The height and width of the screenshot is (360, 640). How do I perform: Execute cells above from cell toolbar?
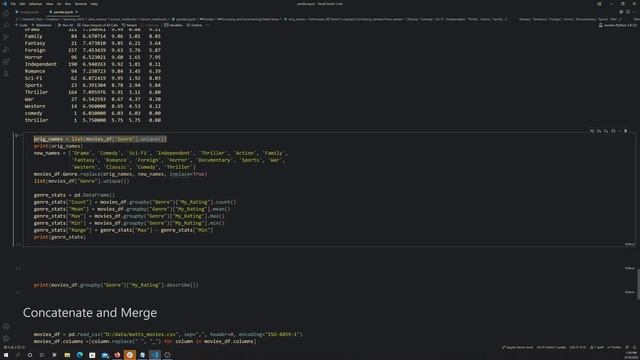pos(599,131)
